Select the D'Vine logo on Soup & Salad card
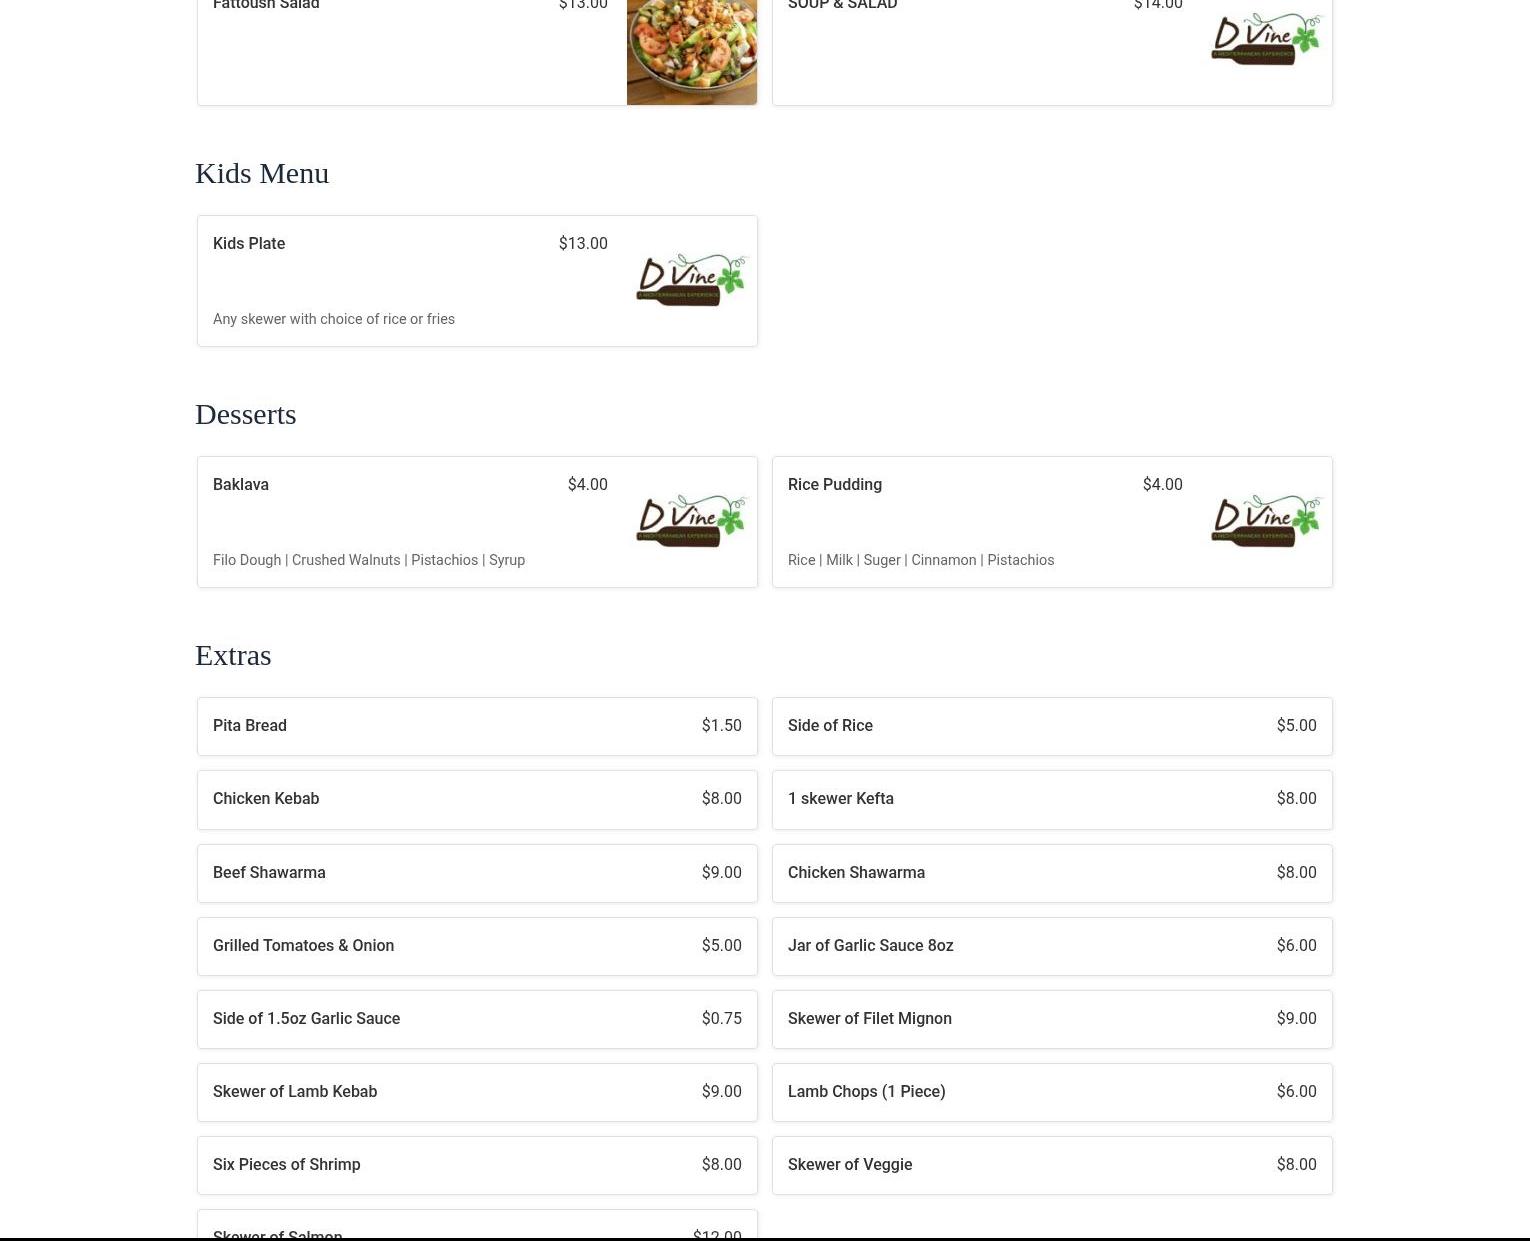The image size is (1530, 1241). [x=1267, y=39]
